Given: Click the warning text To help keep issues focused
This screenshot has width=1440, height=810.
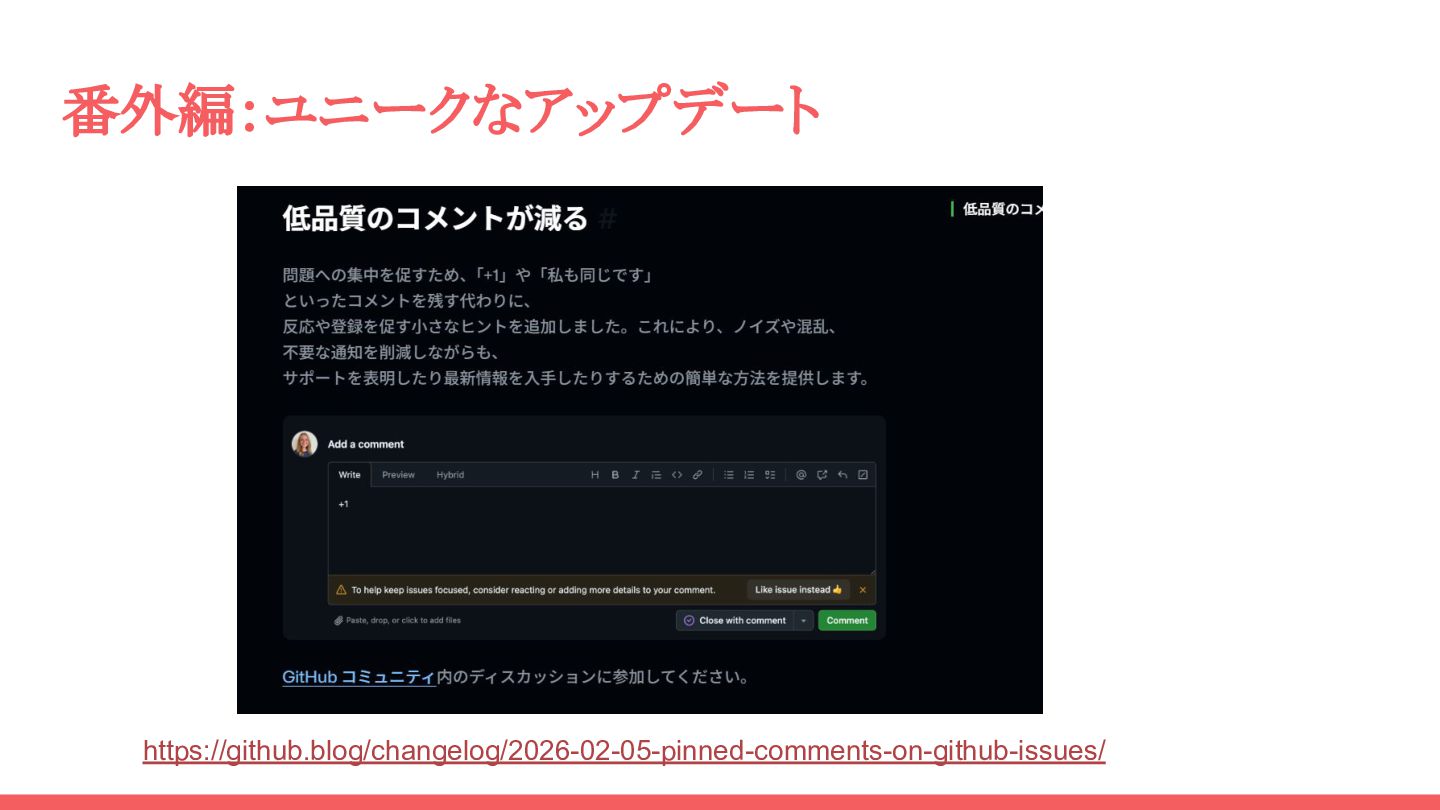Looking at the screenshot, I should point(533,590).
